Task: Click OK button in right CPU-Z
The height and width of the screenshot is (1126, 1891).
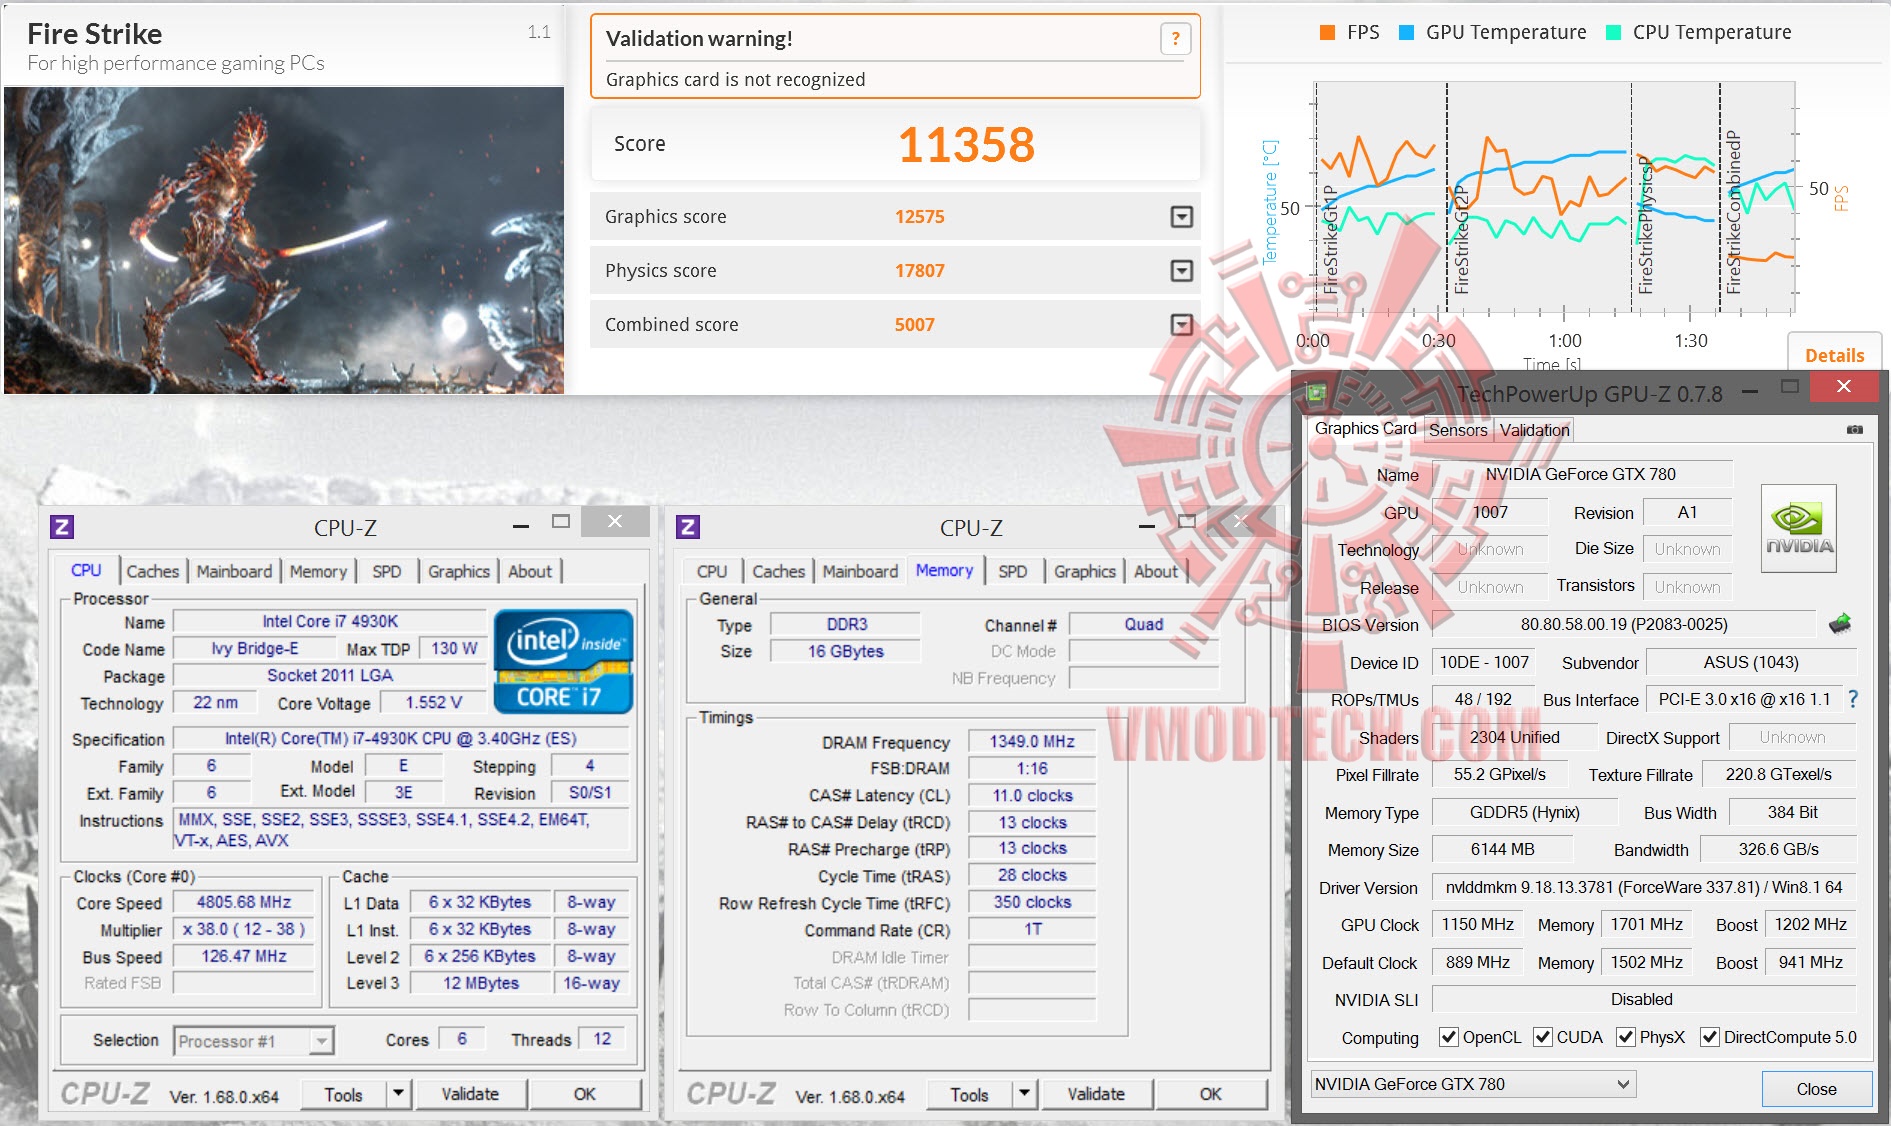Action: tap(1211, 1094)
